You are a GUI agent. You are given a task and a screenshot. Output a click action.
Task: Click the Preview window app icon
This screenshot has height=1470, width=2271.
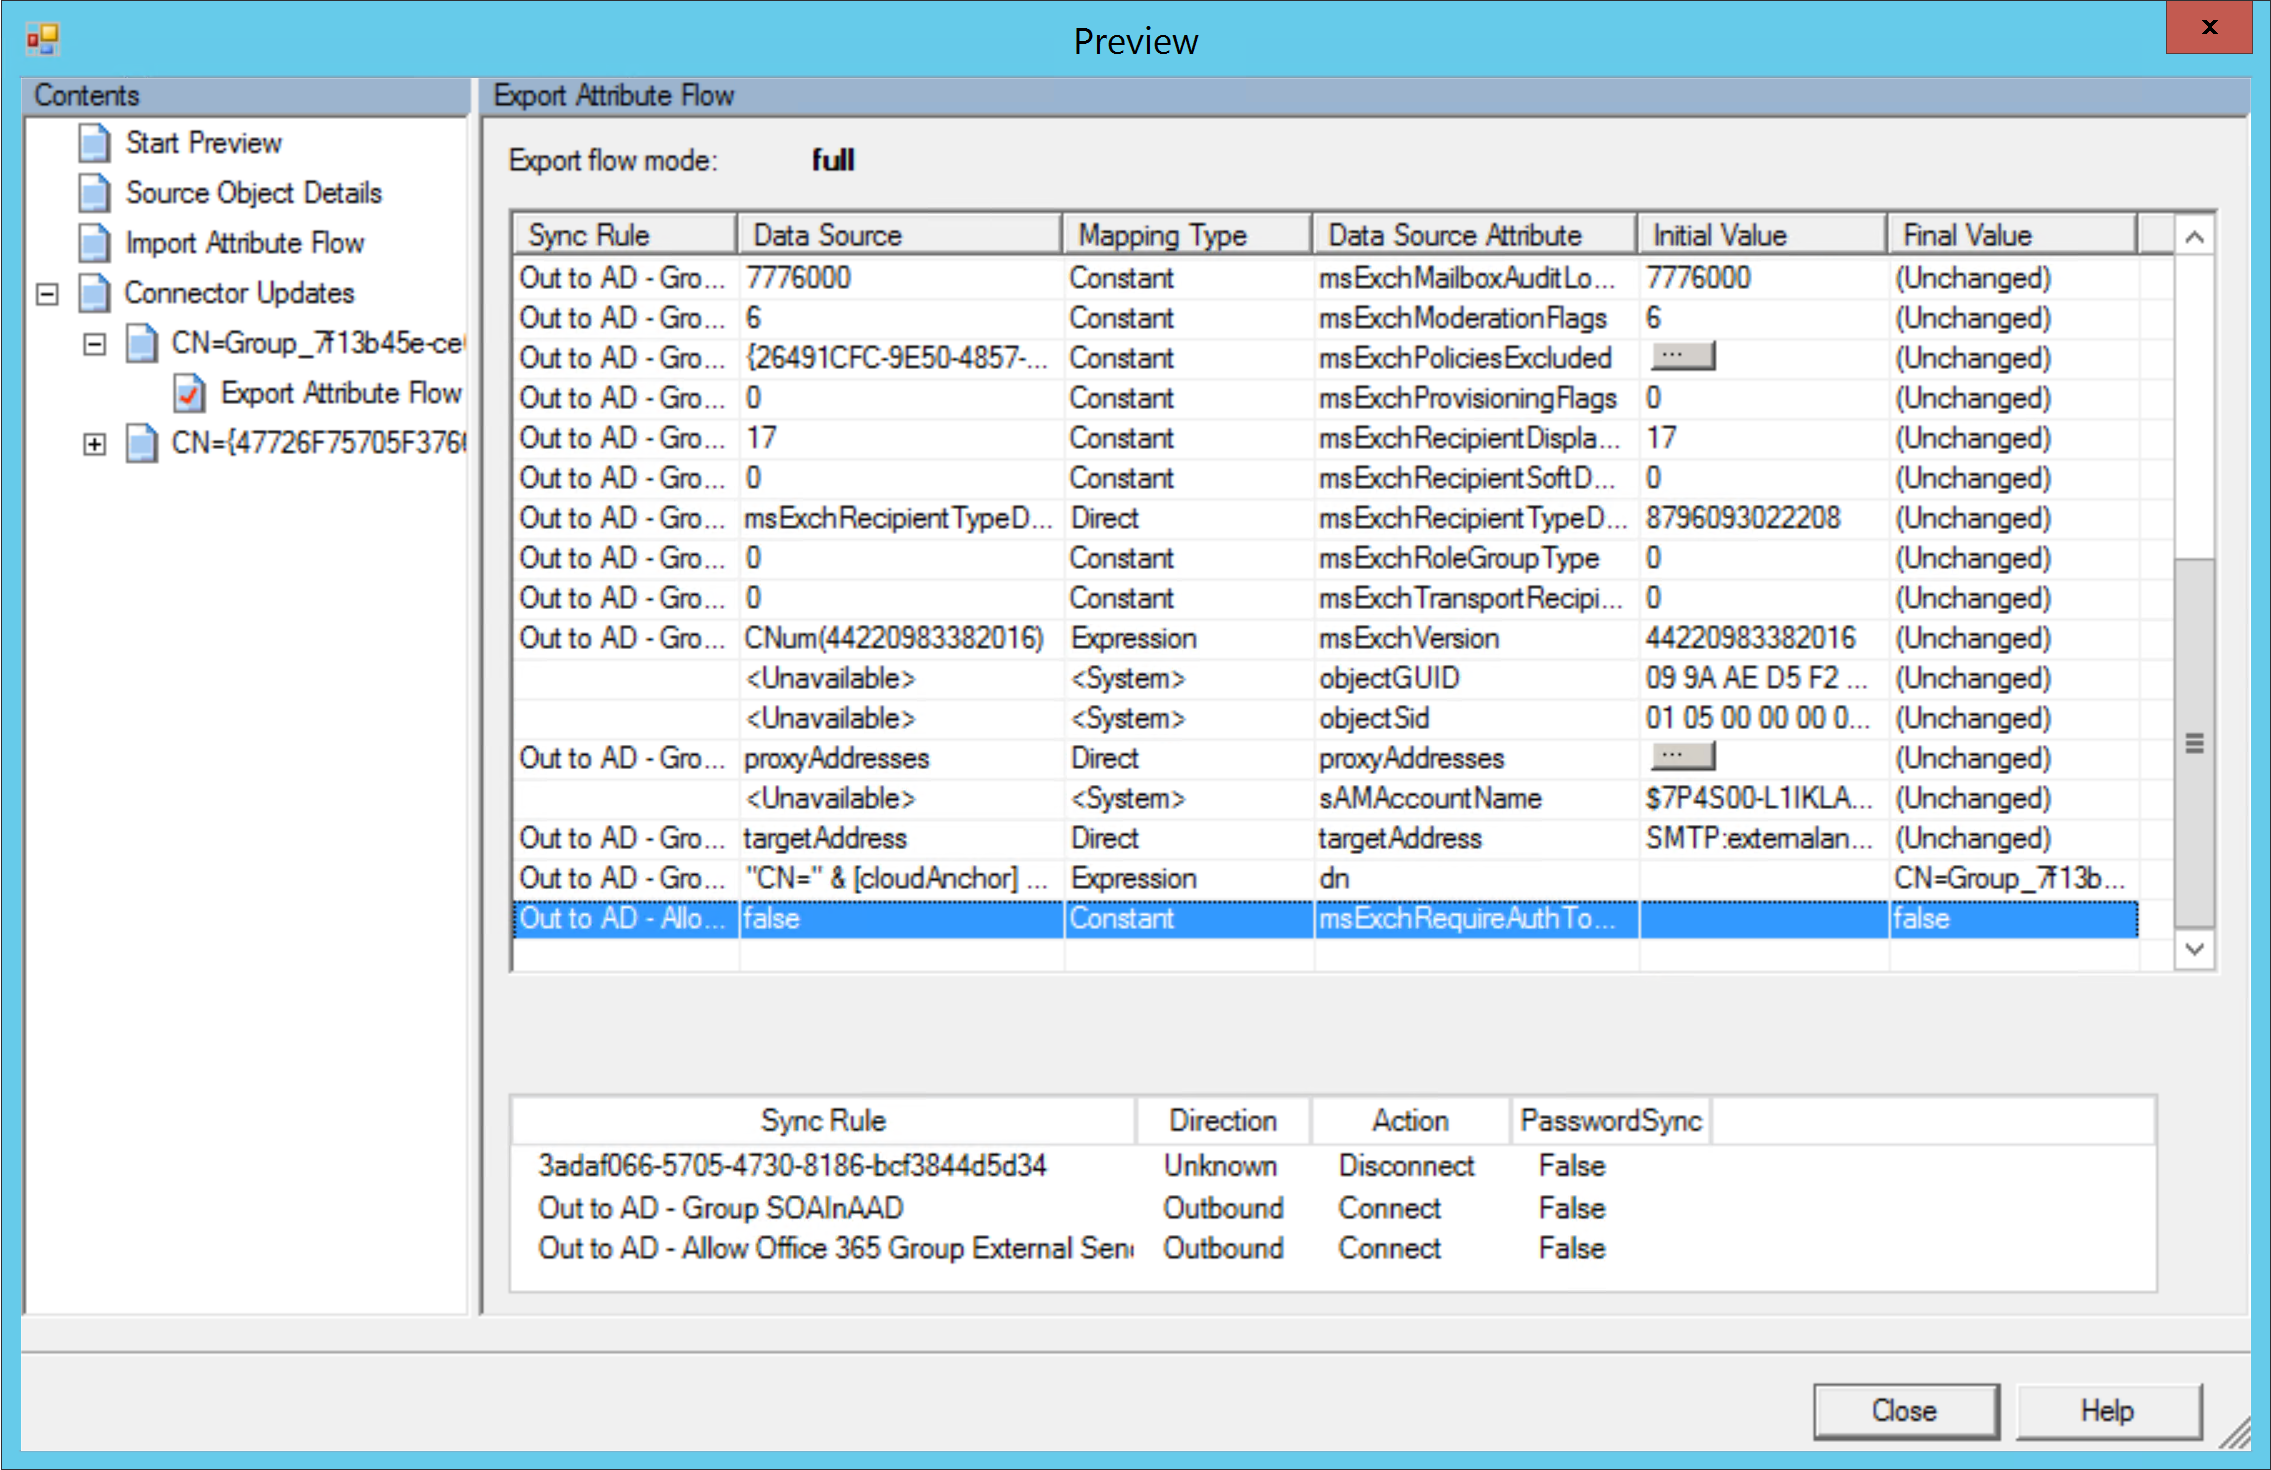pos(43,40)
